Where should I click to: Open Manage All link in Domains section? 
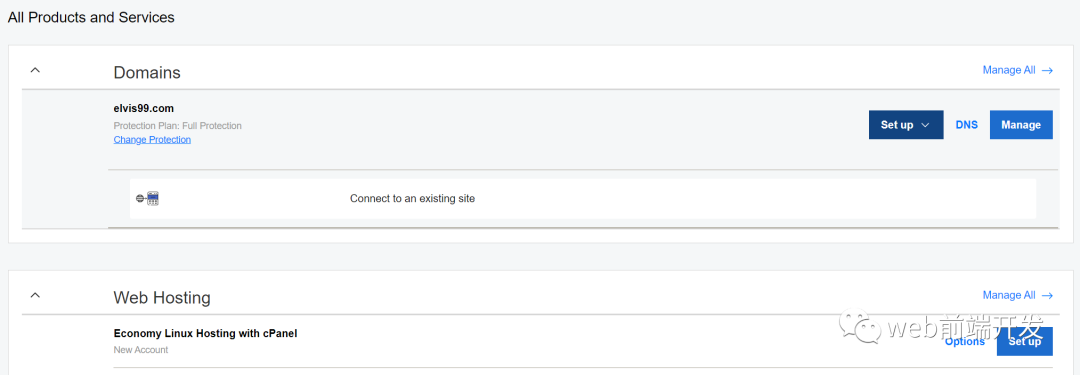click(x=1009, y=70)
